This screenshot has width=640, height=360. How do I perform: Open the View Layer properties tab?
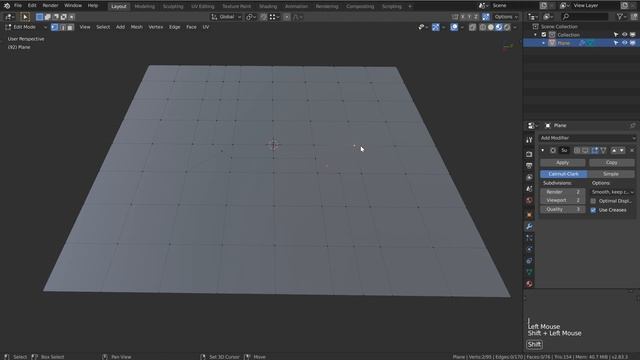pos(529,177)
